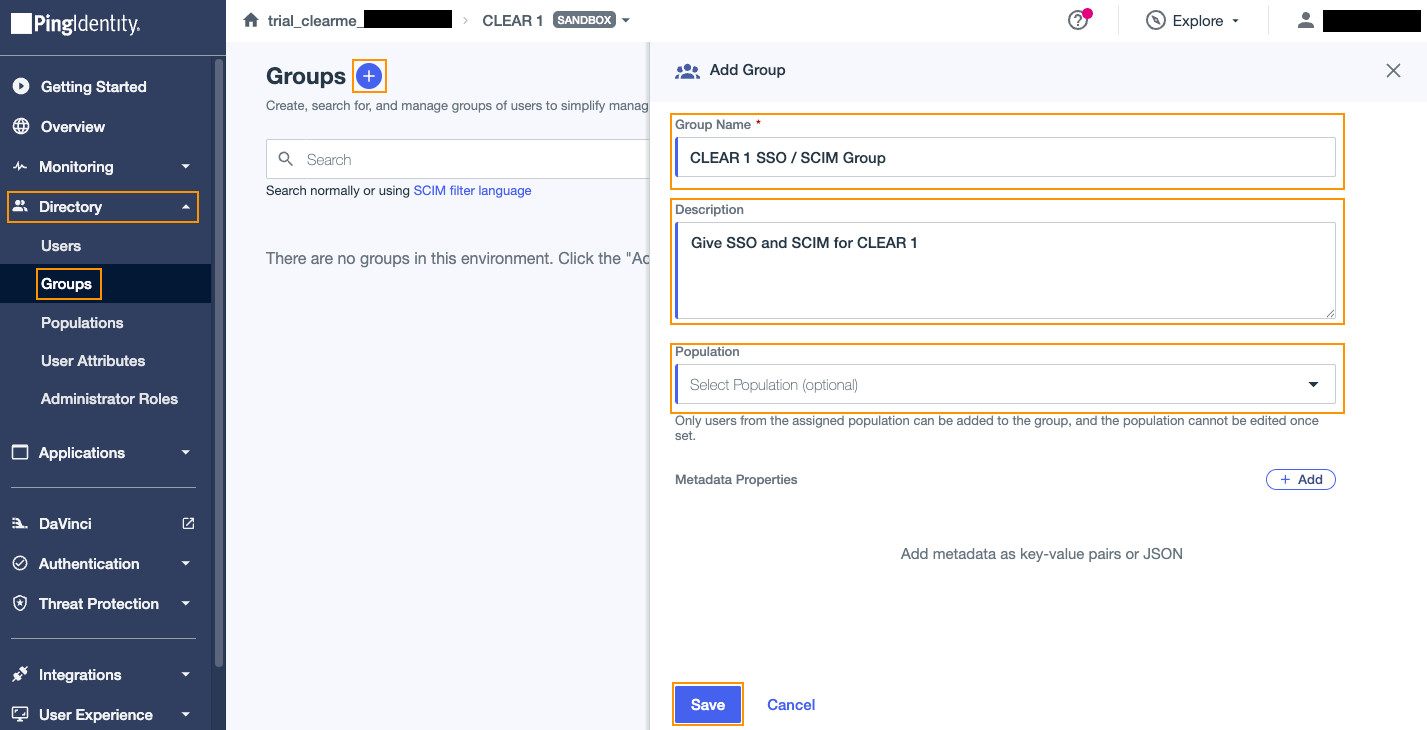
Task: Open the help question mark icon
Action: (1077, 21)
